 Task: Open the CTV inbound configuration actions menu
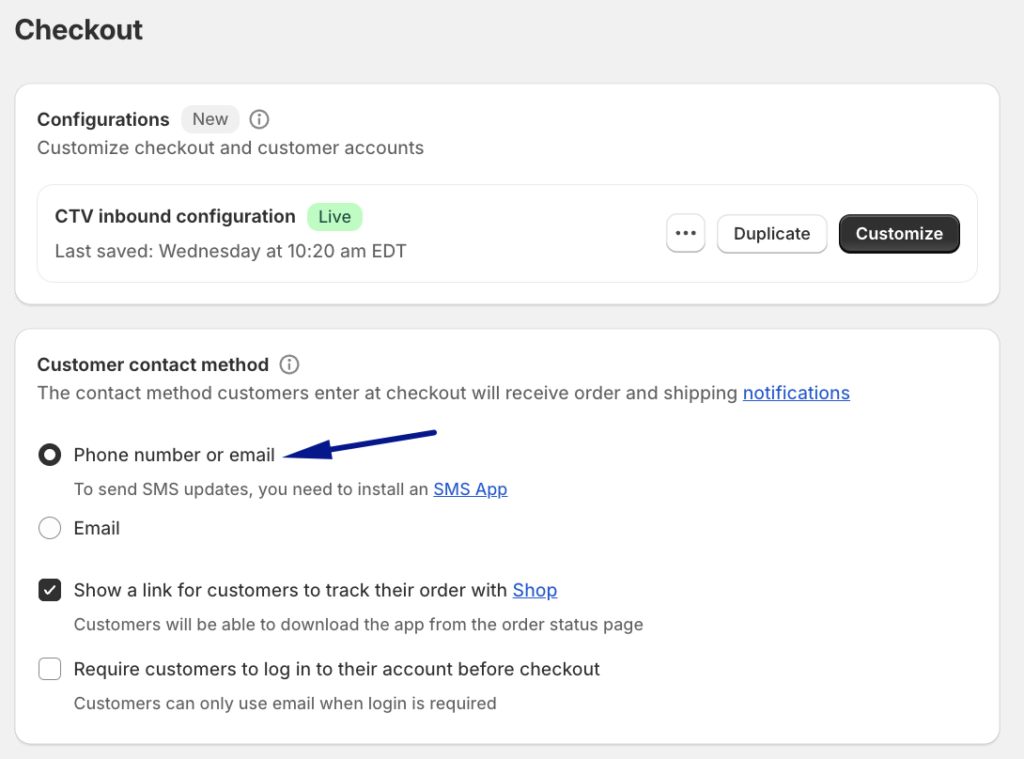point(685,233)
